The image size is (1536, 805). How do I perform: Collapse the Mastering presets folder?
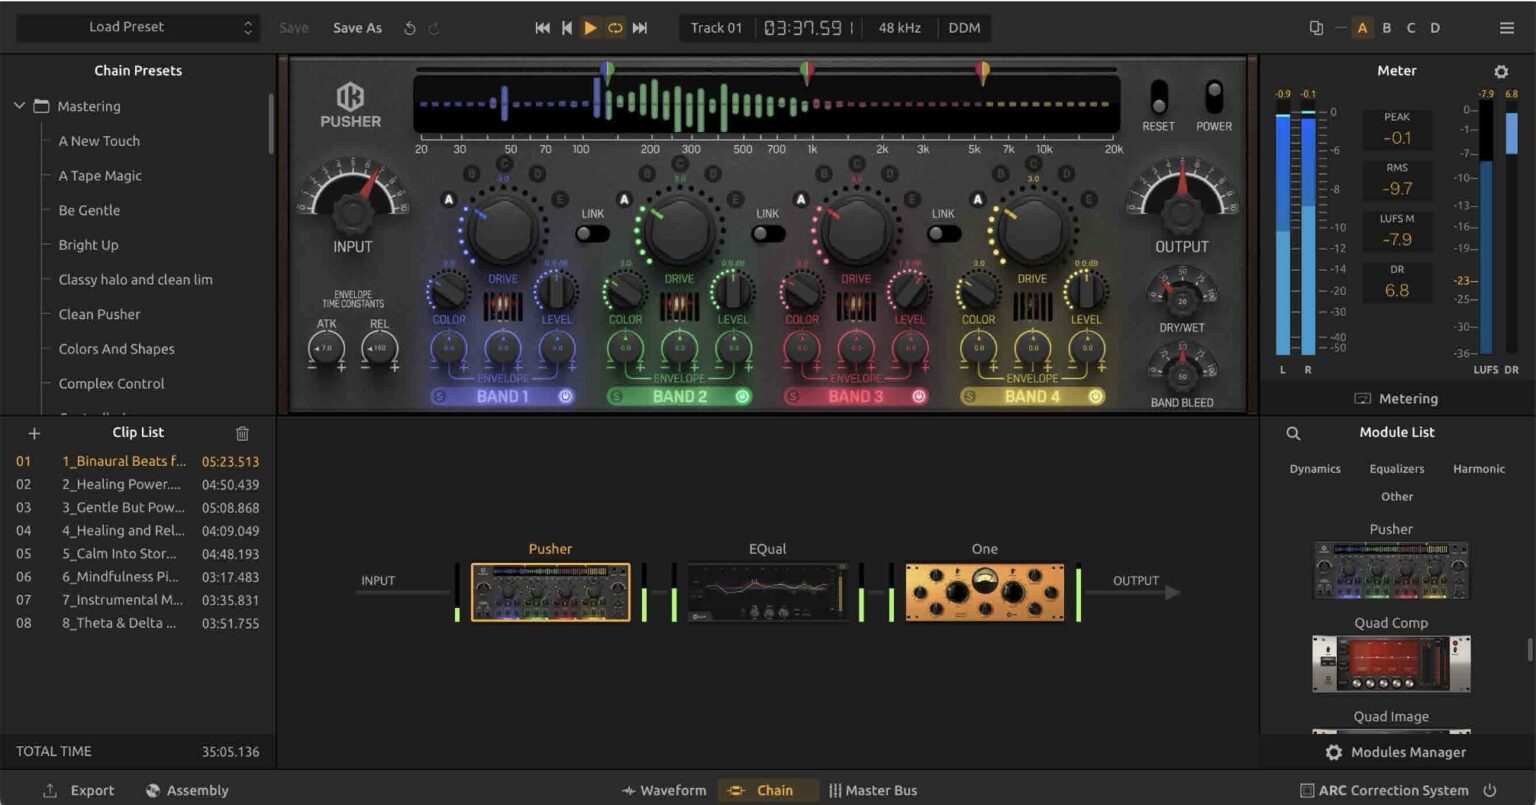click(19, 106)
